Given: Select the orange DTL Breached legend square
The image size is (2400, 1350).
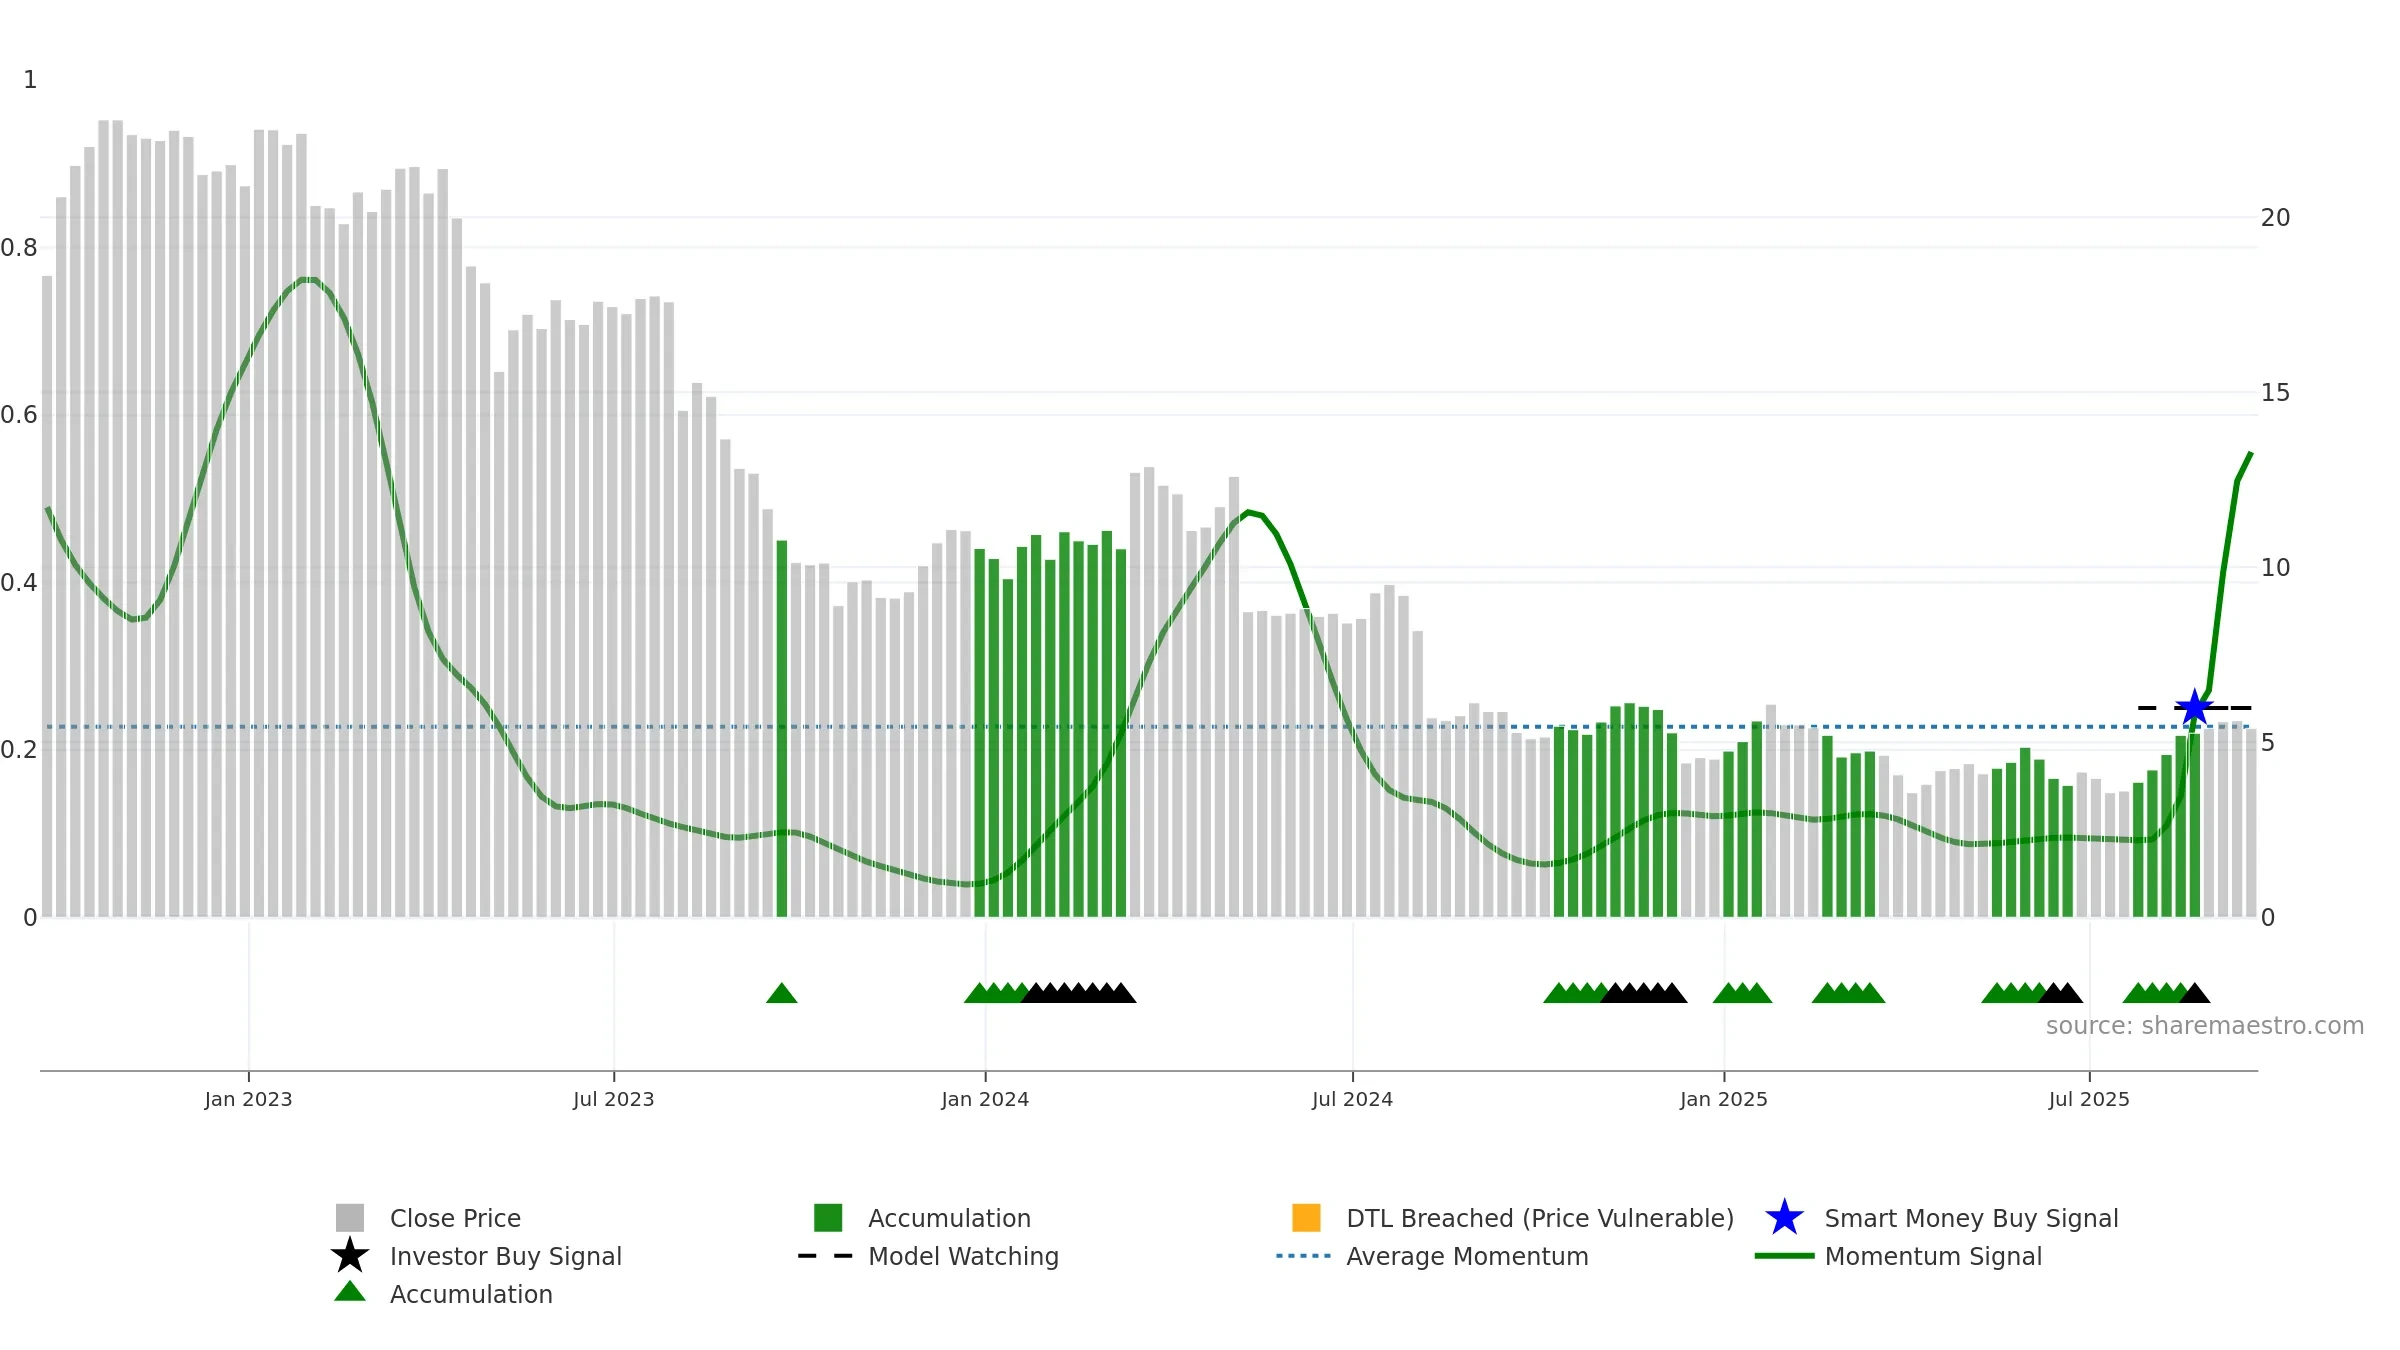Looking at the screenshot, I should click(1306, 1218).
